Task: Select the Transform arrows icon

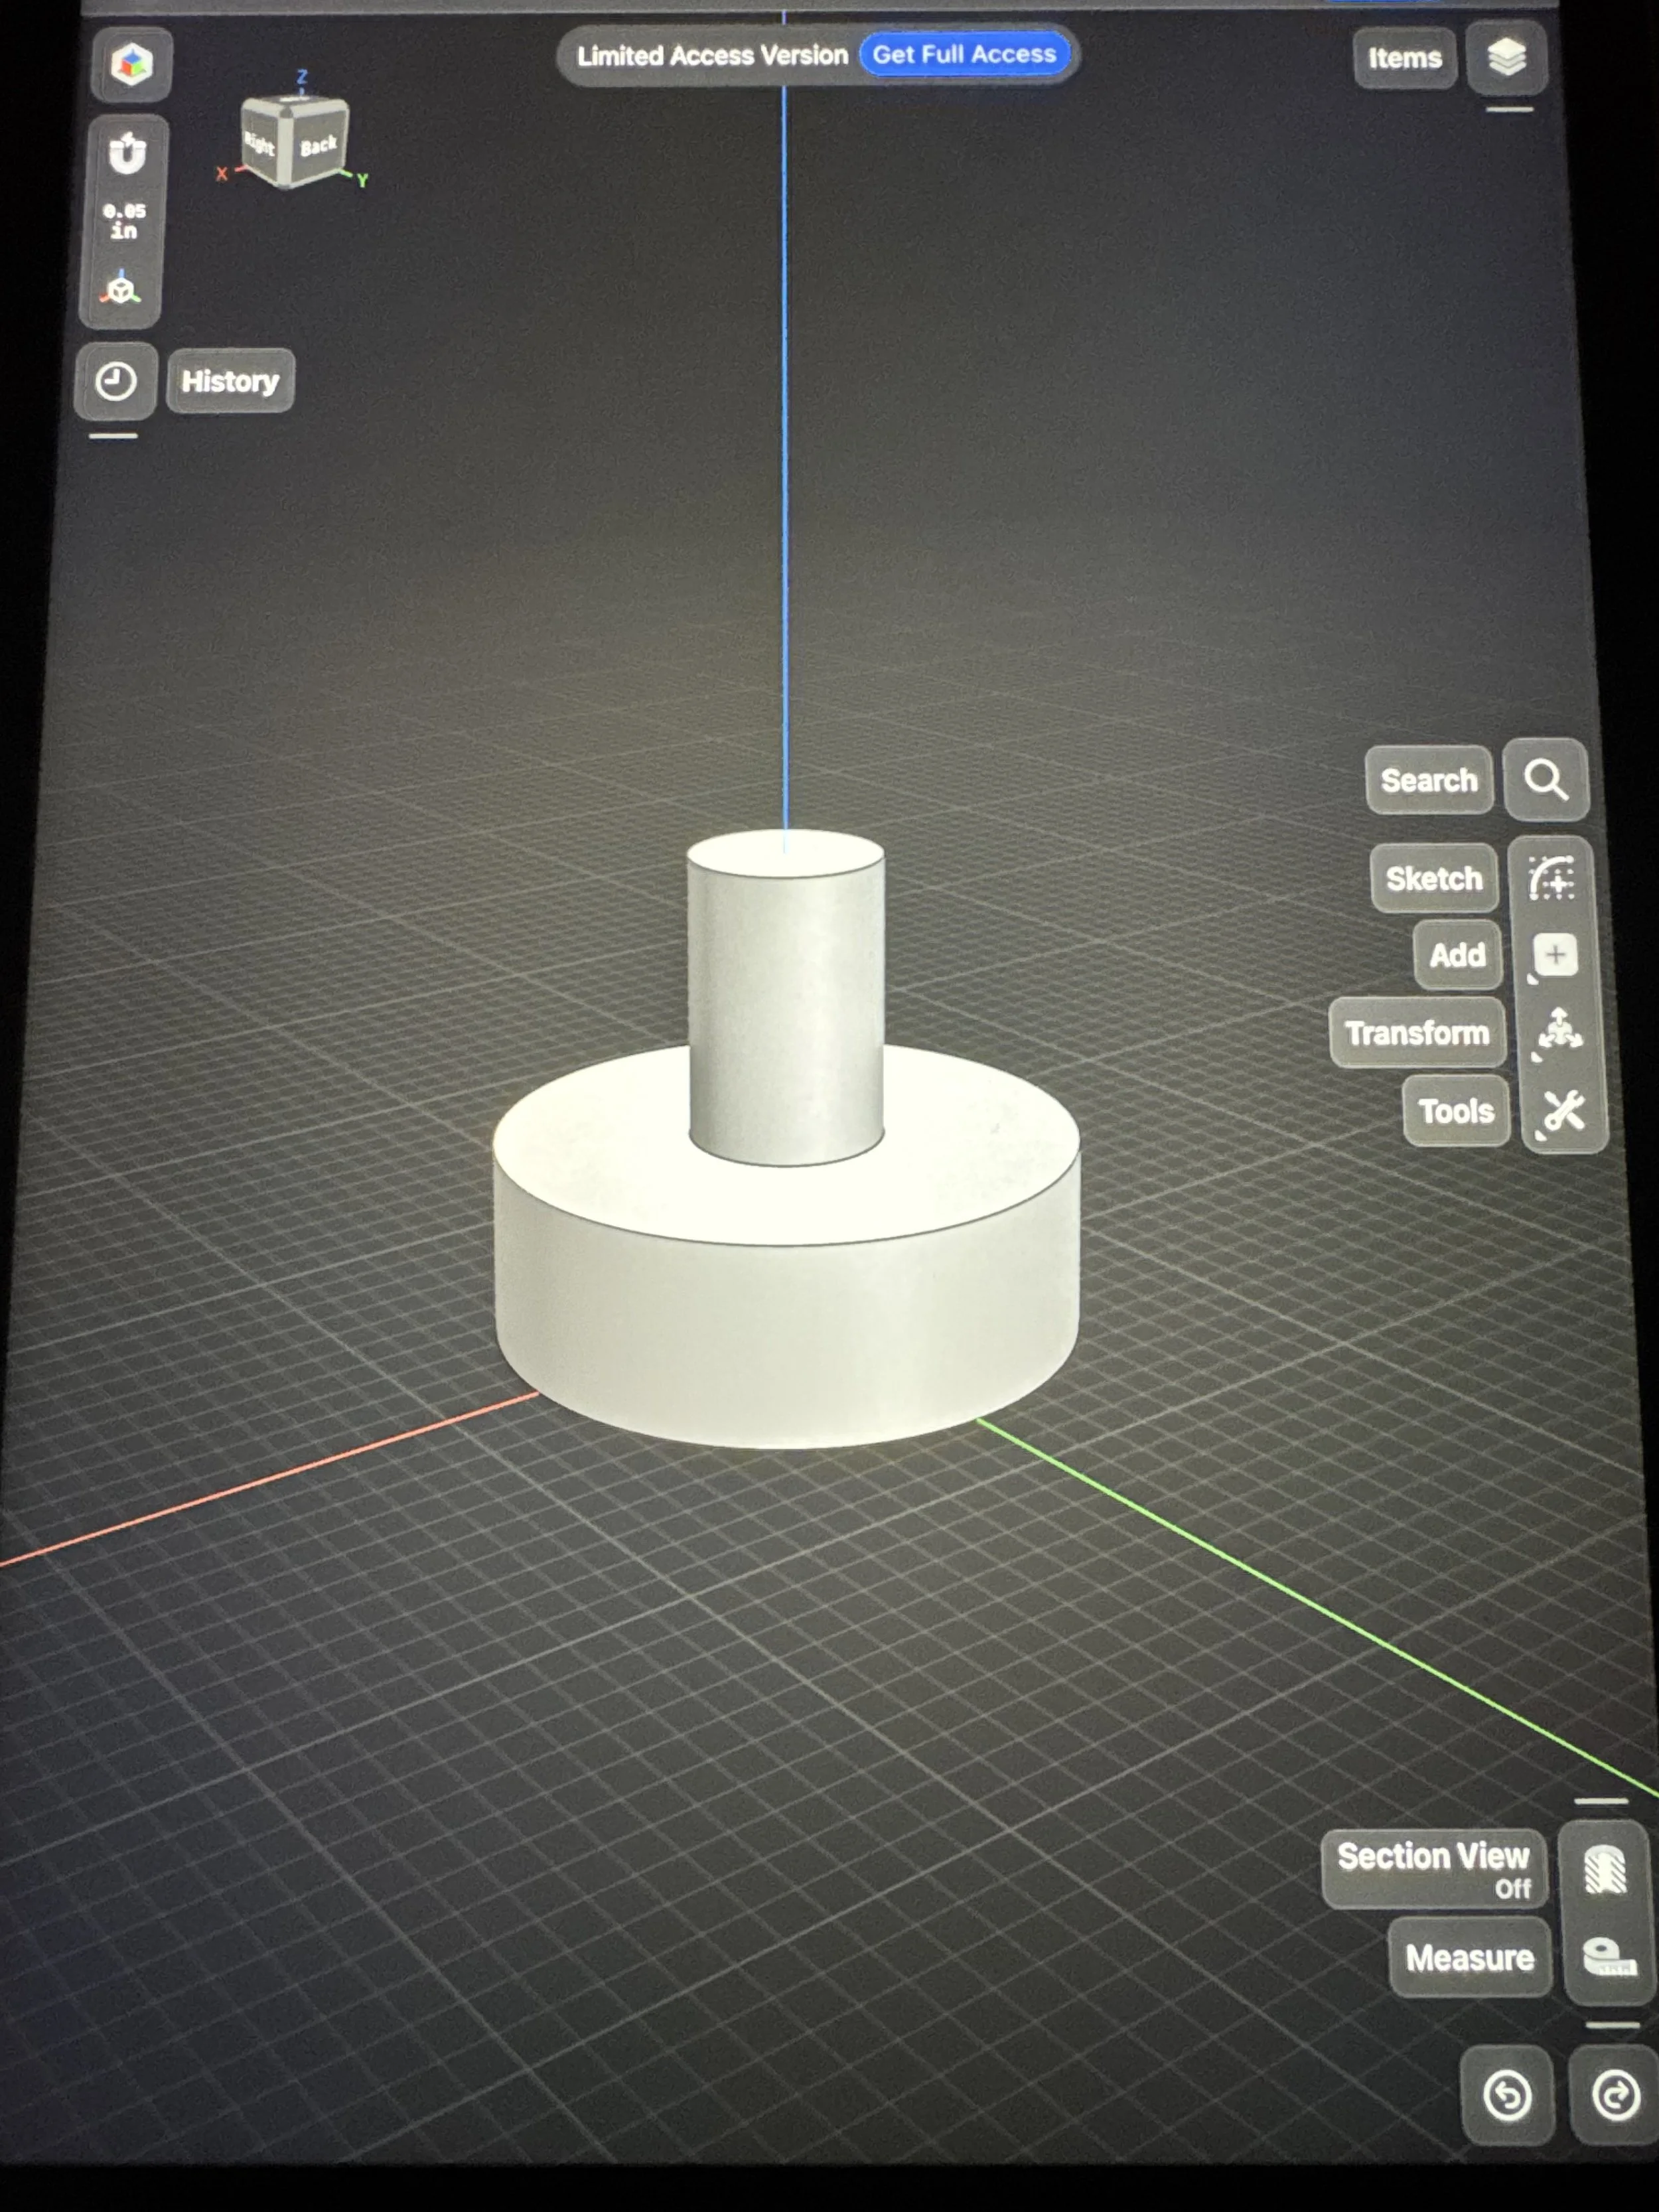Action: point(1559,1031)
